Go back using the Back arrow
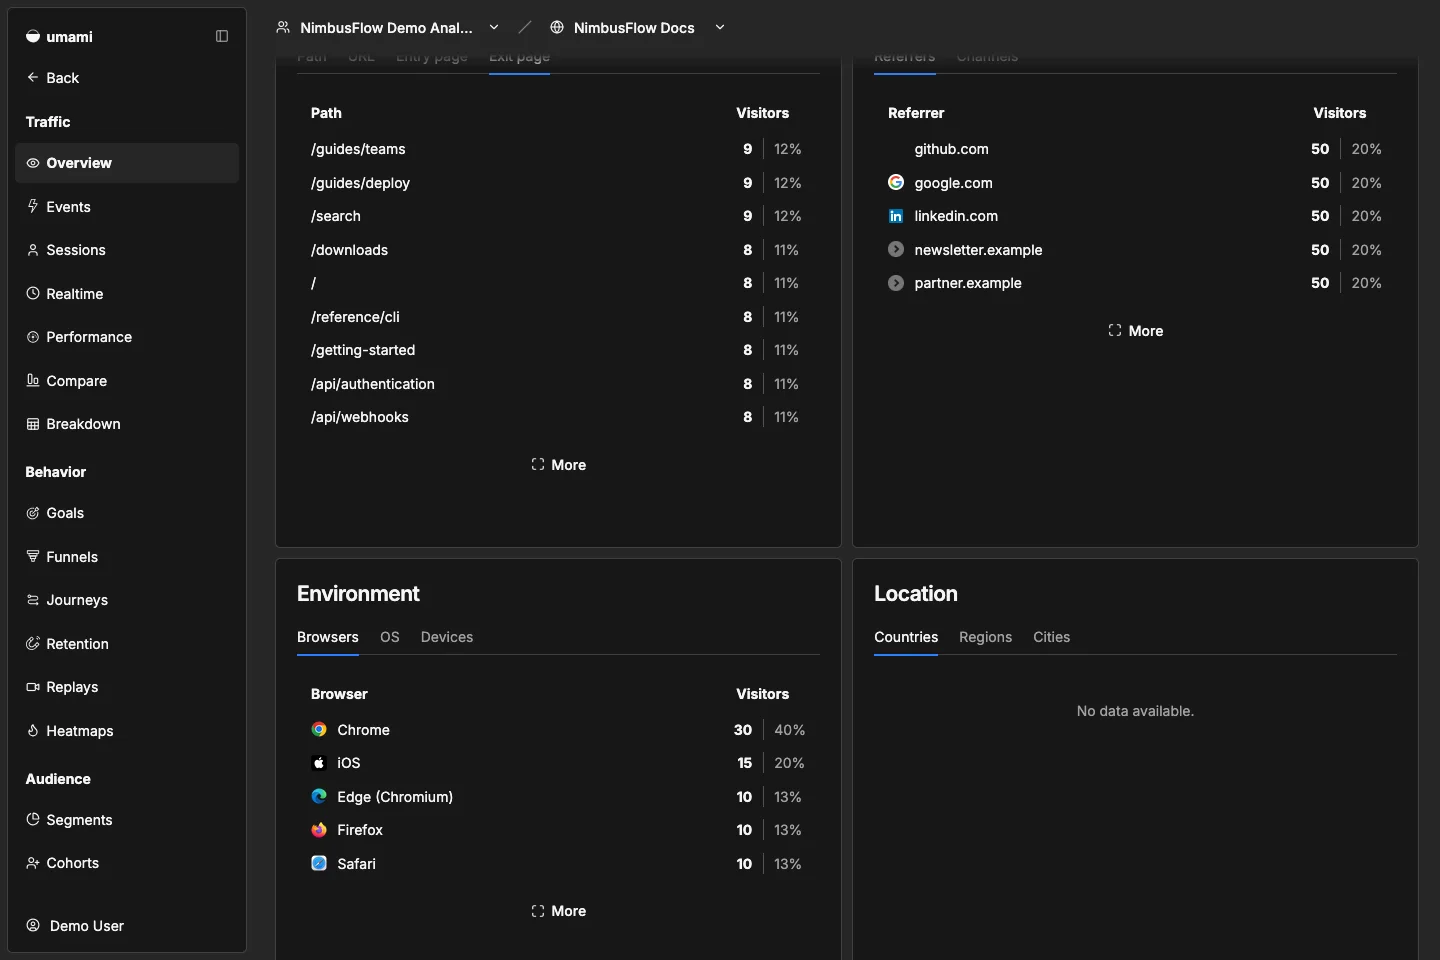The image size is (1440, 960). tap(33, 77)
